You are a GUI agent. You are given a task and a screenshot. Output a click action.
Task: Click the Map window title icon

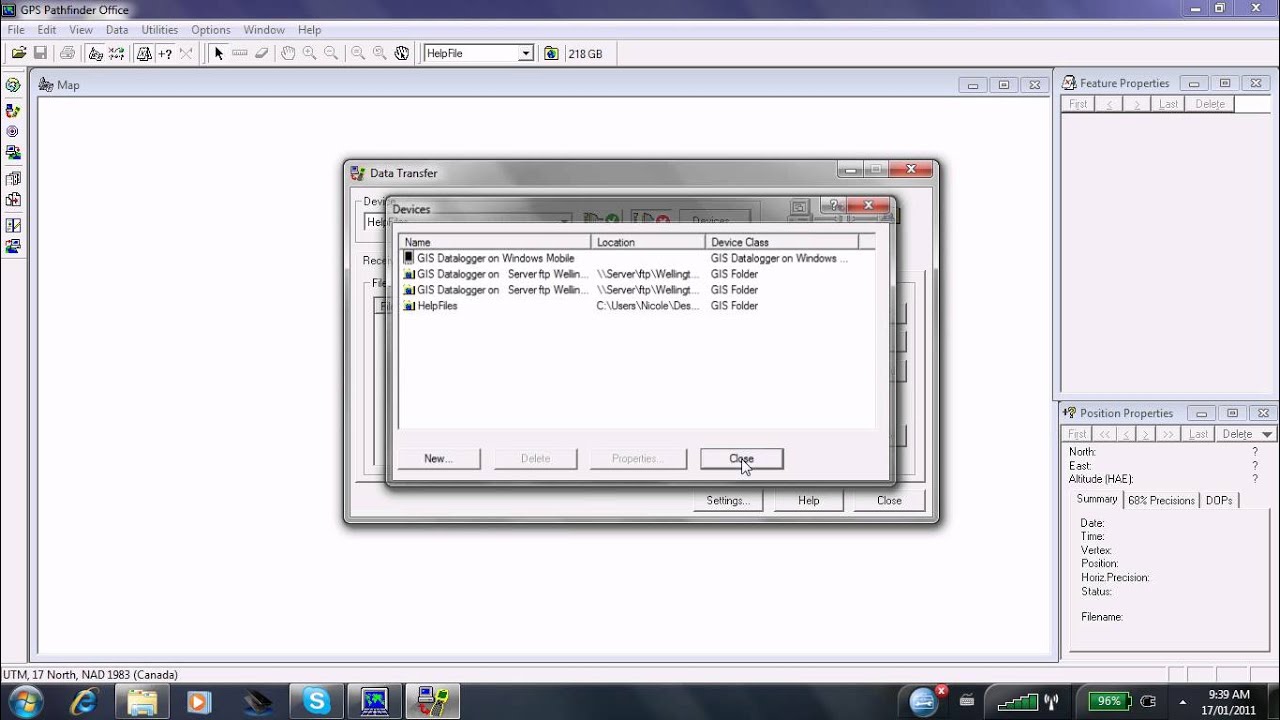(45, 85)
